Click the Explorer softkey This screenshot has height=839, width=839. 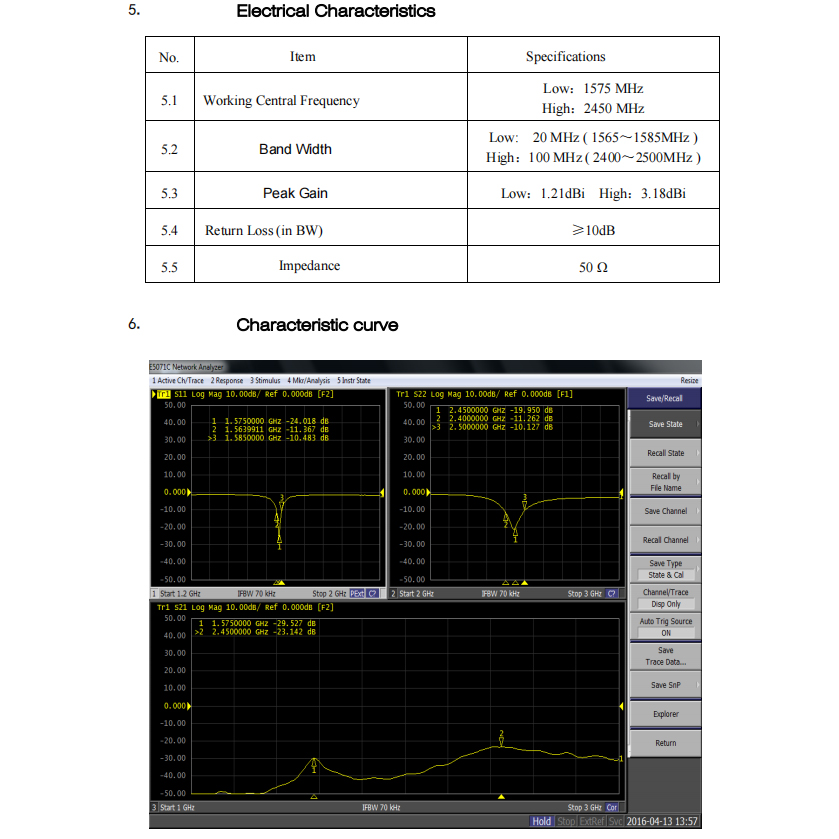point(665,714)
